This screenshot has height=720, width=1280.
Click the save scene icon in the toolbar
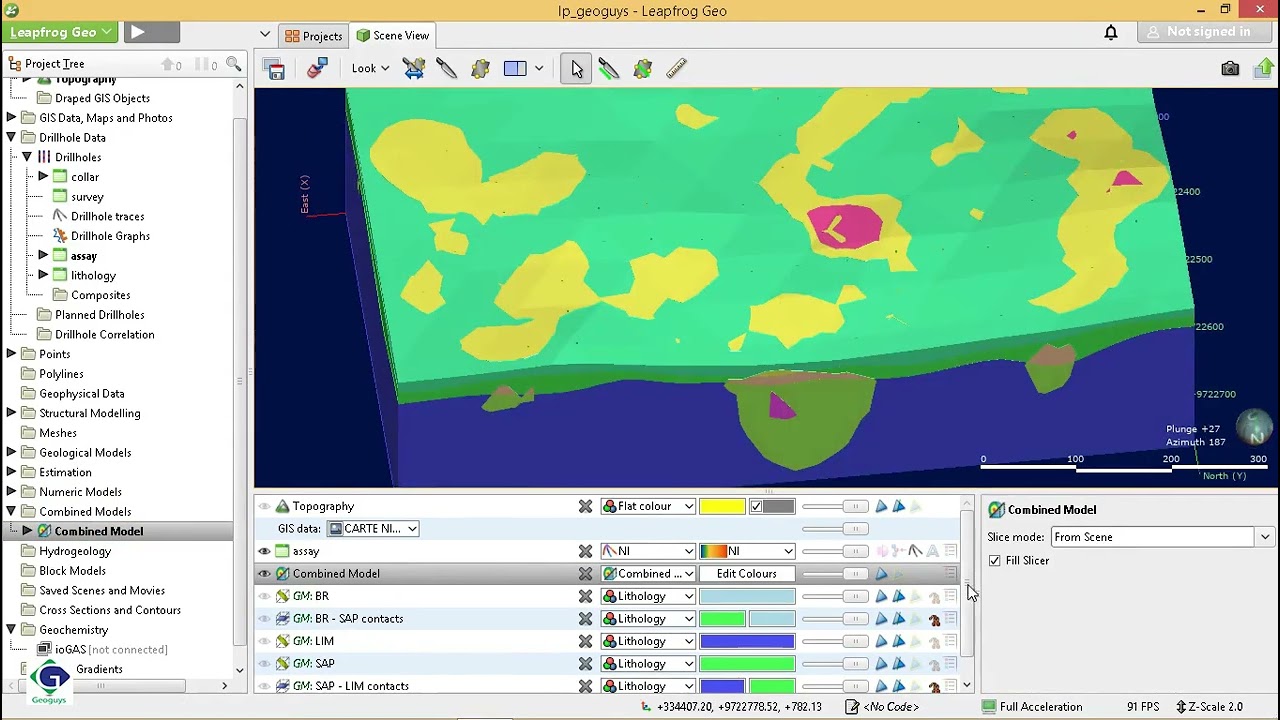(x=275, y=68)
